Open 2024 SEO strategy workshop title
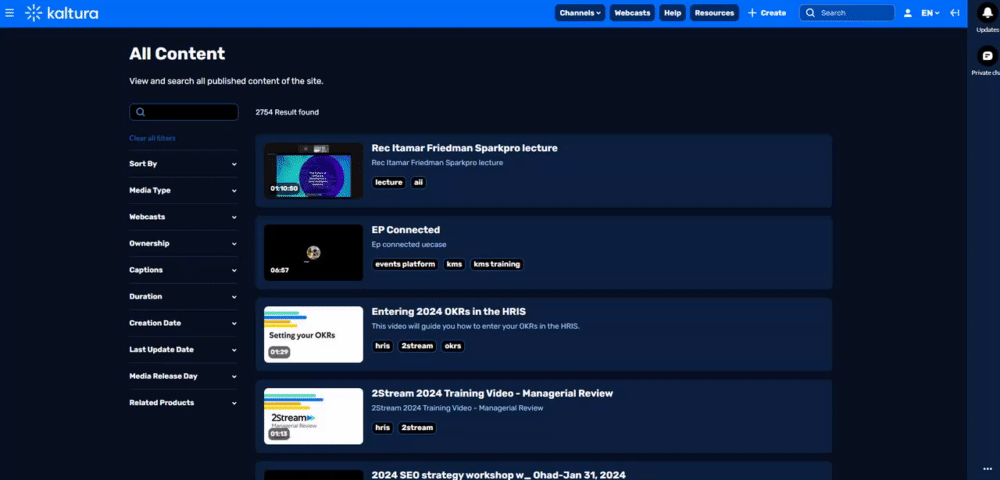The width and height of the screenshot is (1000, 480). [x=499, y=475]
